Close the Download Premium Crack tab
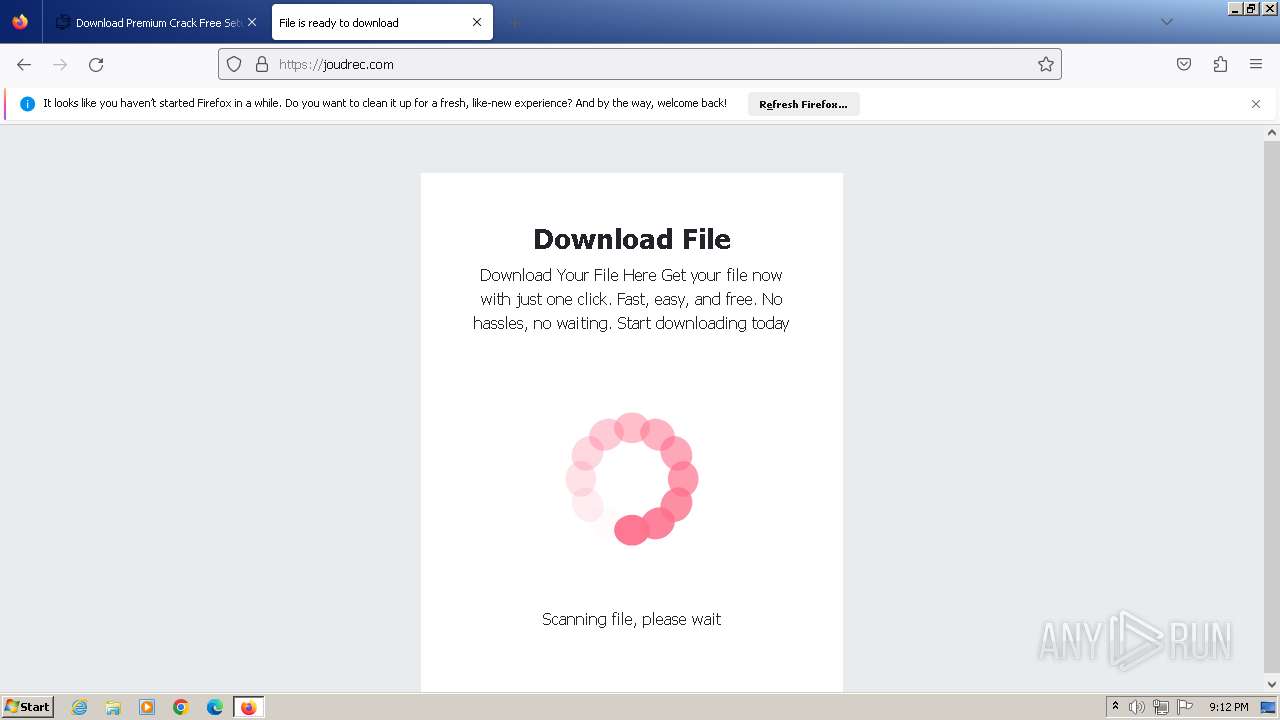This screenshot has height=720, width=1280. click(252, 22)
